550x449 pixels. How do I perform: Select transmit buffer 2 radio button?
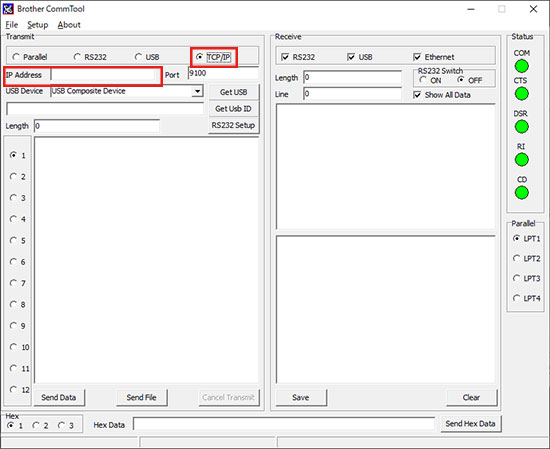(13, 176)
